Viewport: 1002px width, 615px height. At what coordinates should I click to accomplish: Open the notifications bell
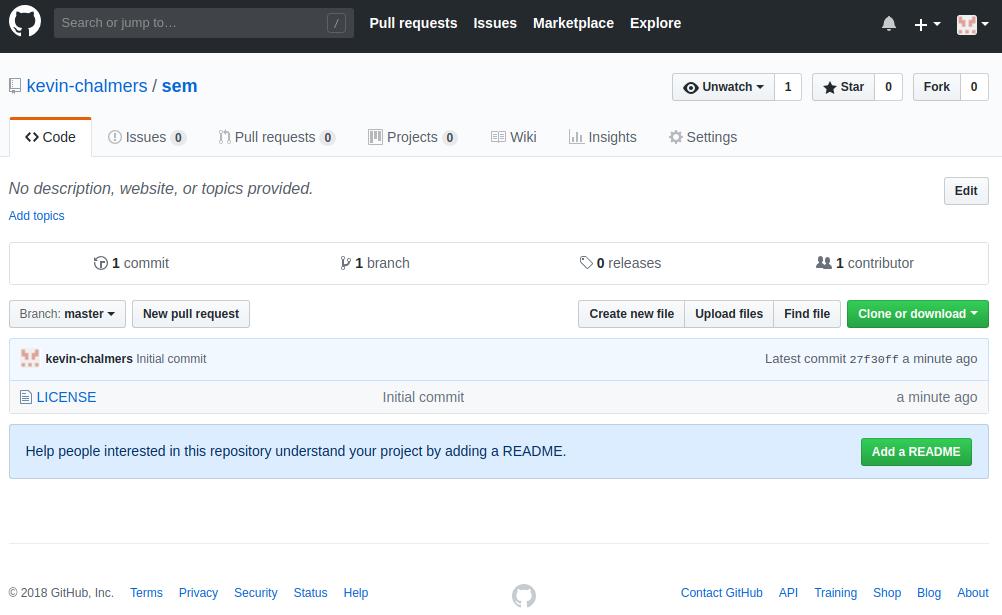[x=889, y=23]
